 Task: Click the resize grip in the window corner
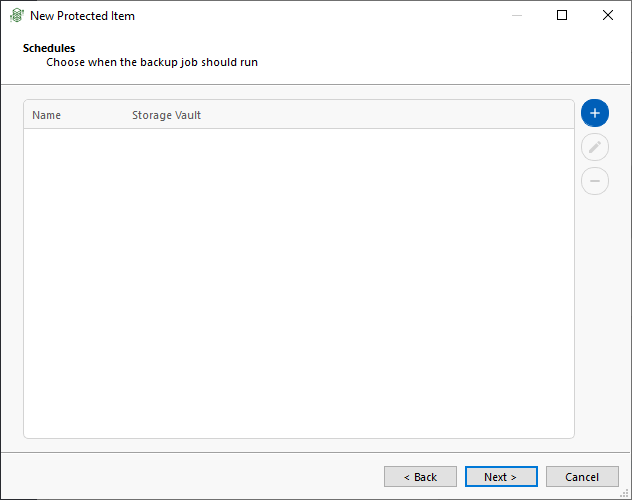(x=625, y=494)
